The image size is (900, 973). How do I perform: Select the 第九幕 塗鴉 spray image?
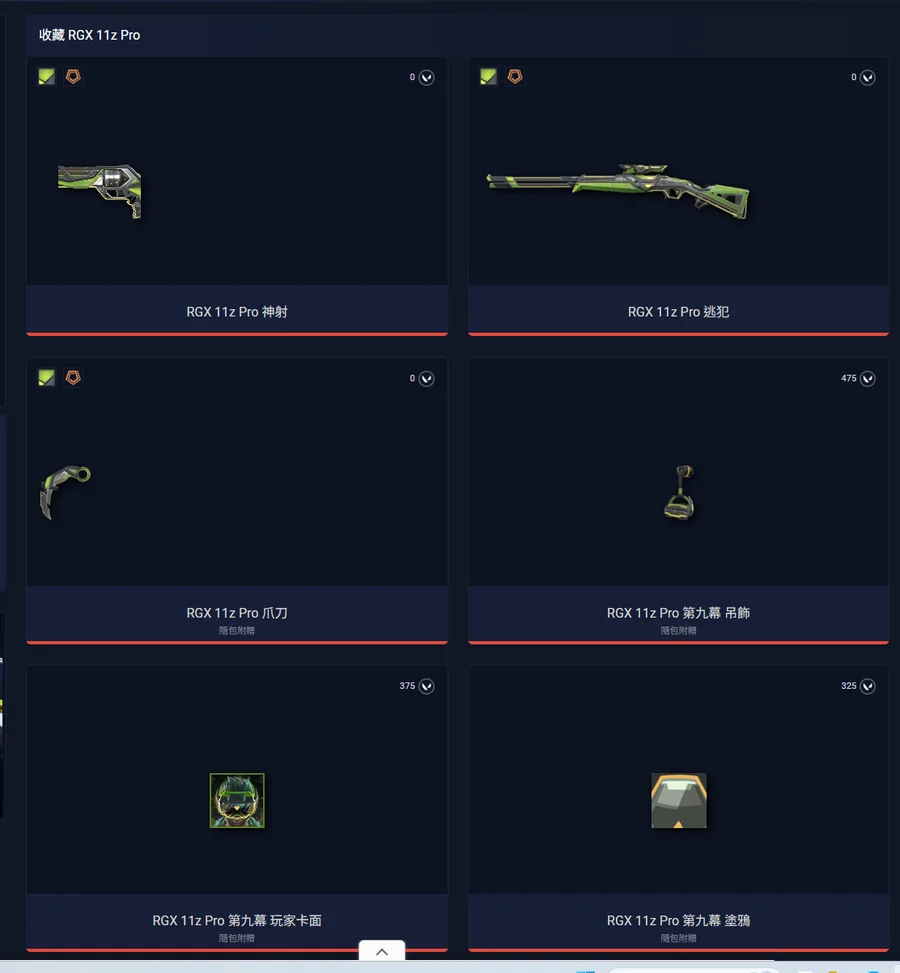pos(678,800)
